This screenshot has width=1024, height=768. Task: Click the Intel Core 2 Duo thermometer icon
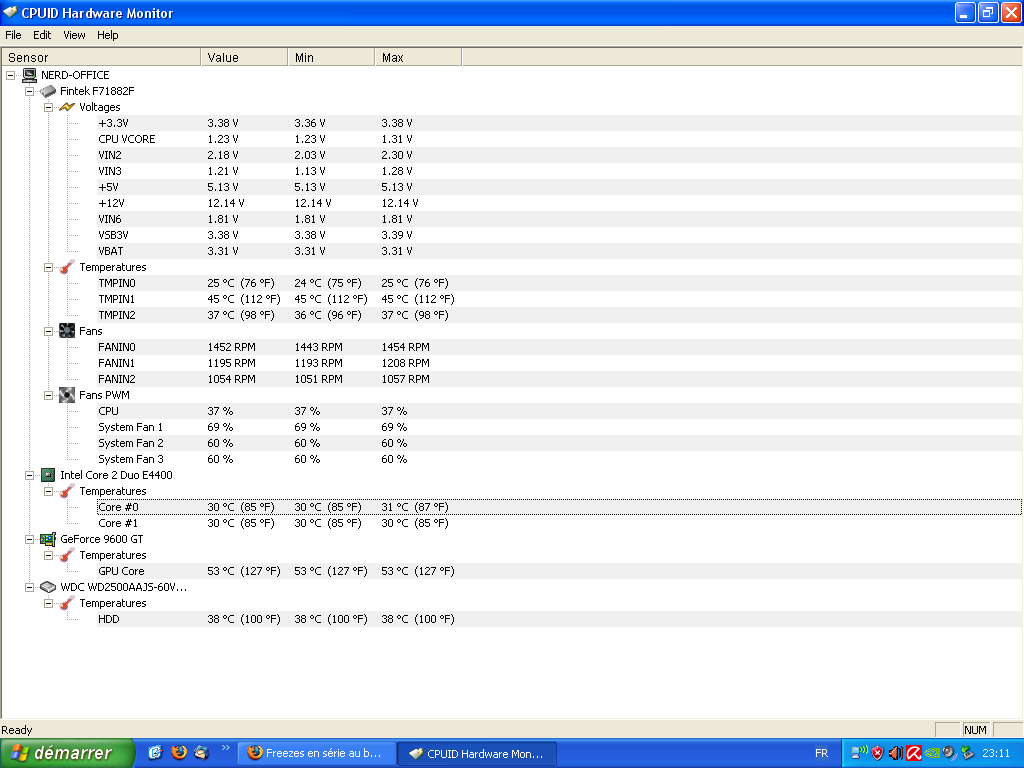tap(67, 491)
